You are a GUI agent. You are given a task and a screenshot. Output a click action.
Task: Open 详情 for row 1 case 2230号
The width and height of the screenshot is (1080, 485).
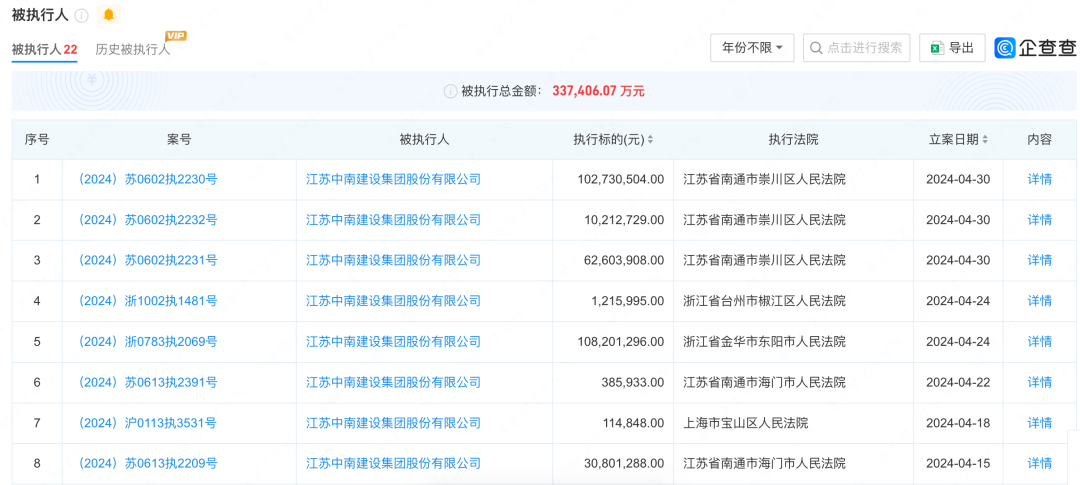click(x=1039, y=180)
